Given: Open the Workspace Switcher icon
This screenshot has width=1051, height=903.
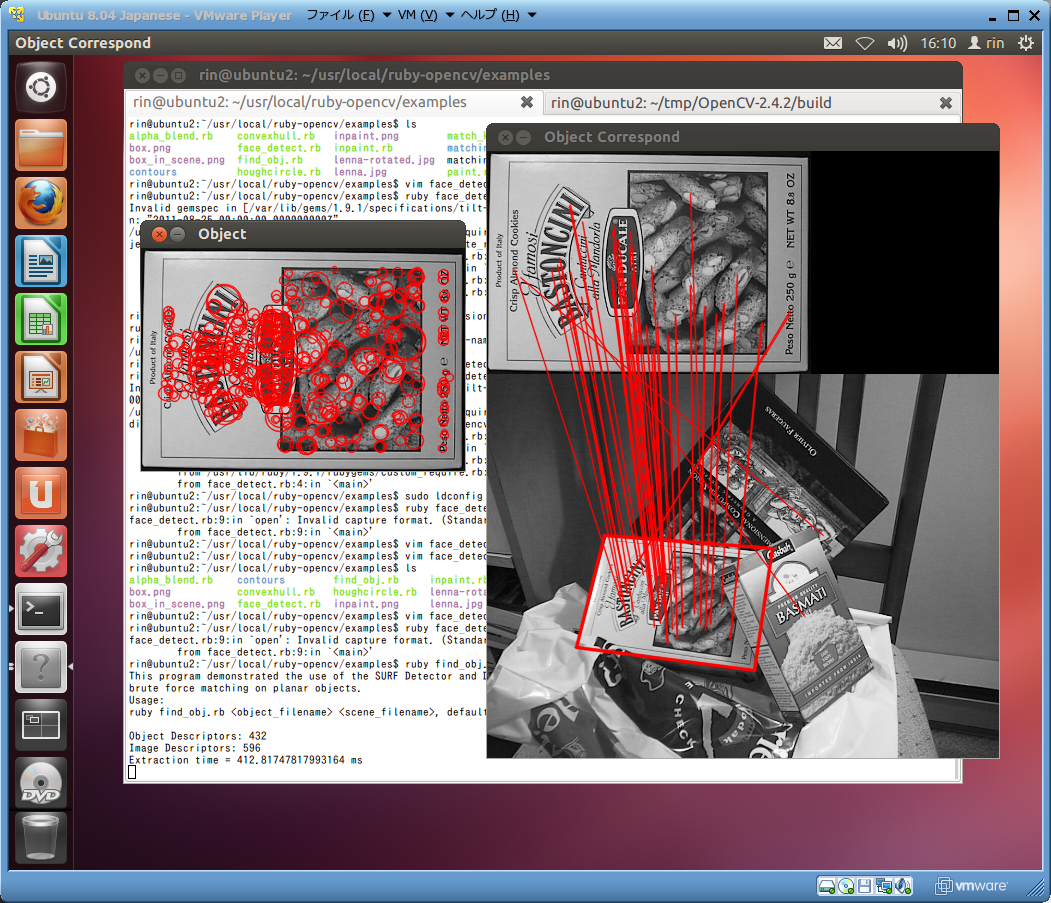Looking at the screenshot, I should point(41,725).
